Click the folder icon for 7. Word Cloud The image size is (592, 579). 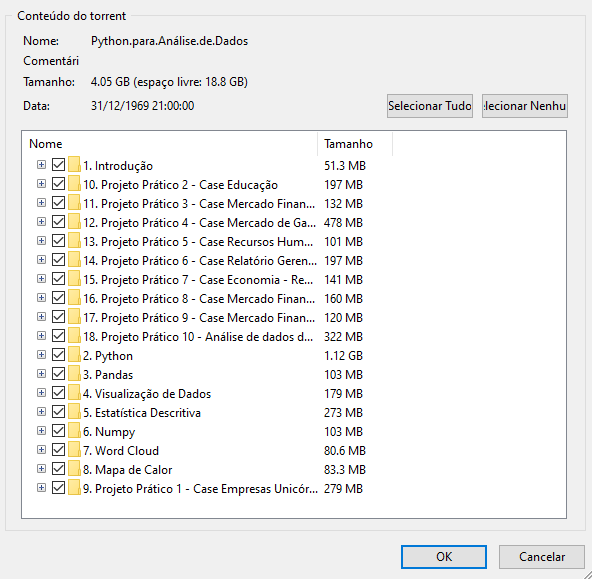(74, 450)
